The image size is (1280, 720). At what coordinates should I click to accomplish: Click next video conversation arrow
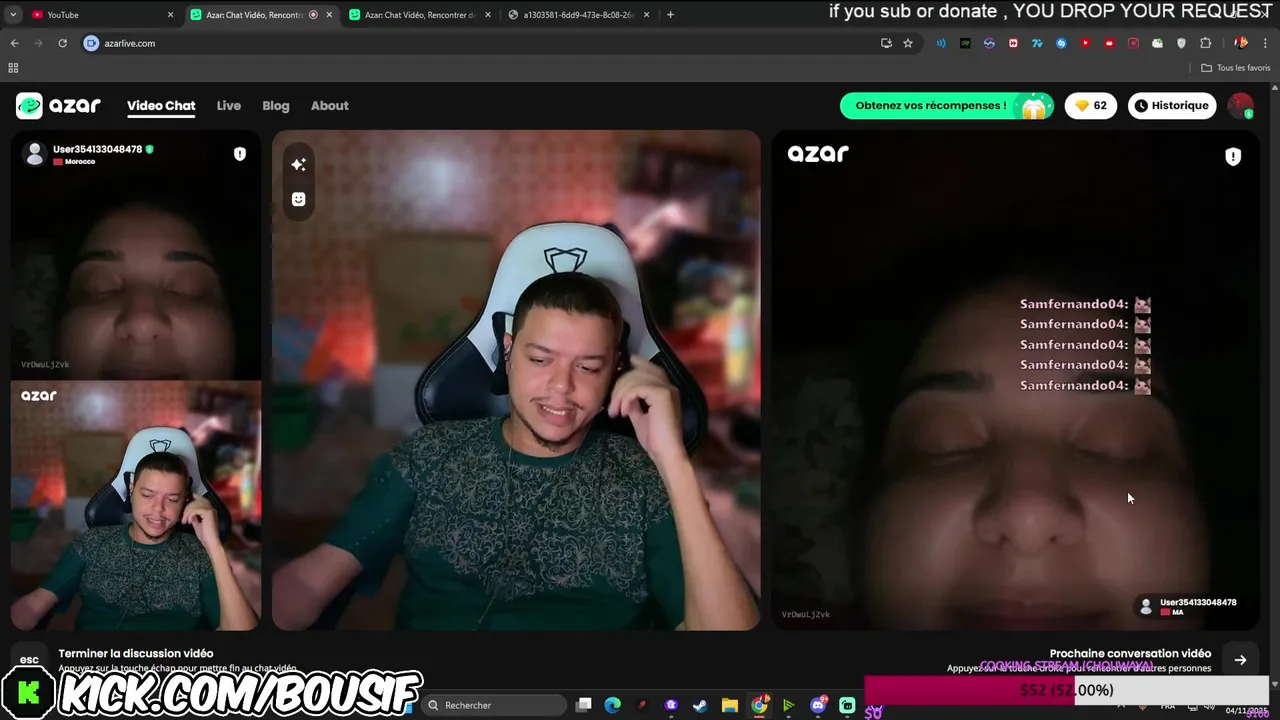1240,660
